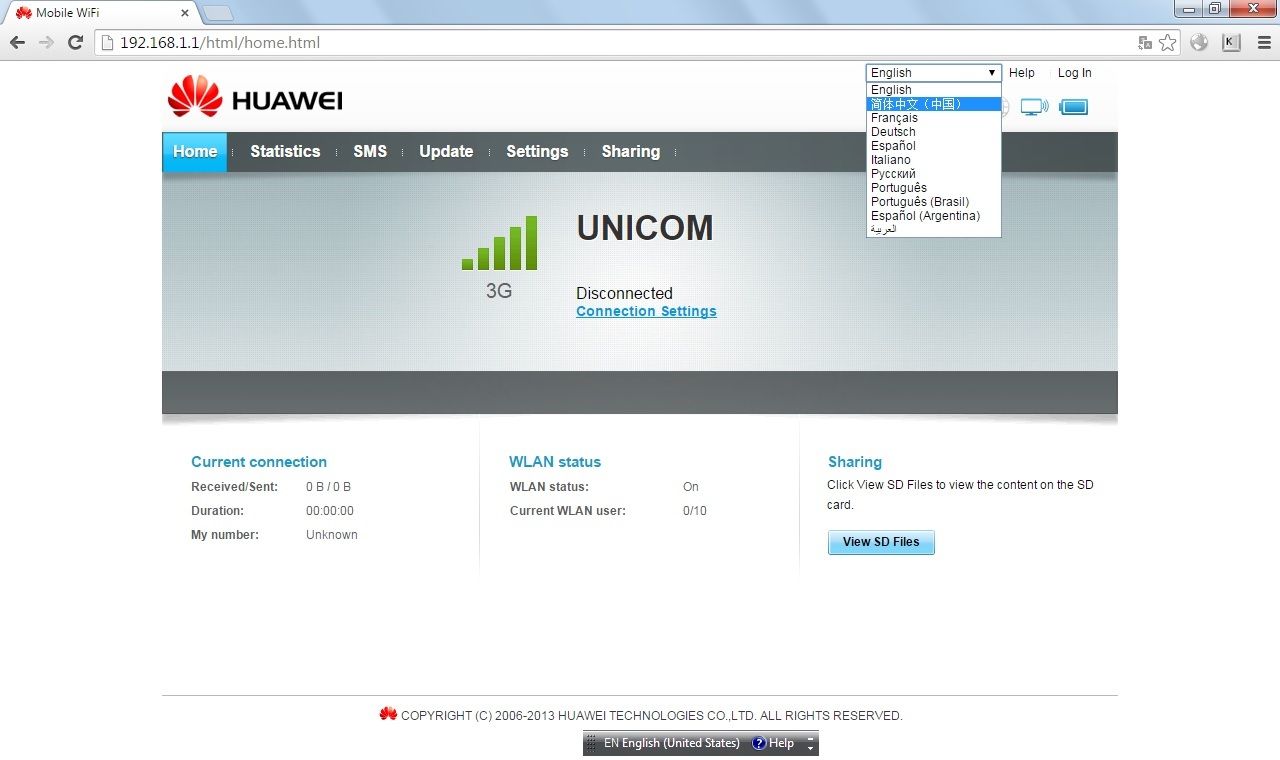Click the Disconnected status text
Screen dimensions: 1280x760
click(624, 293)
